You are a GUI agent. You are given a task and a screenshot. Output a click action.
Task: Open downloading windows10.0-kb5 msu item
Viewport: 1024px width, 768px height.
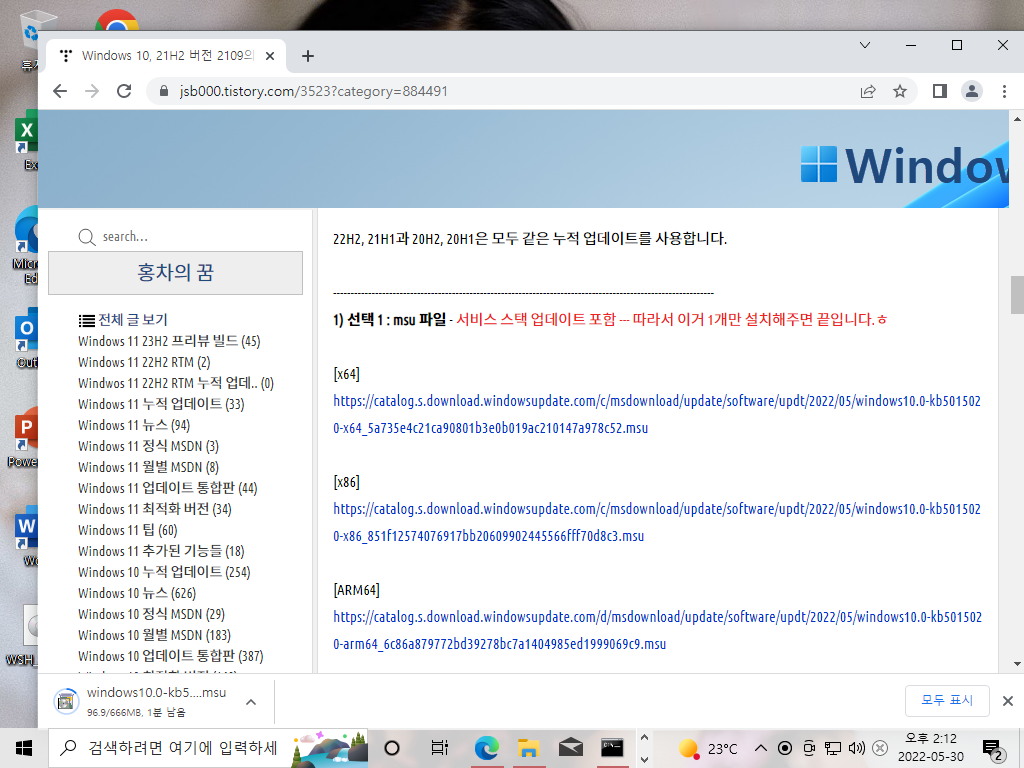point(140,701)
